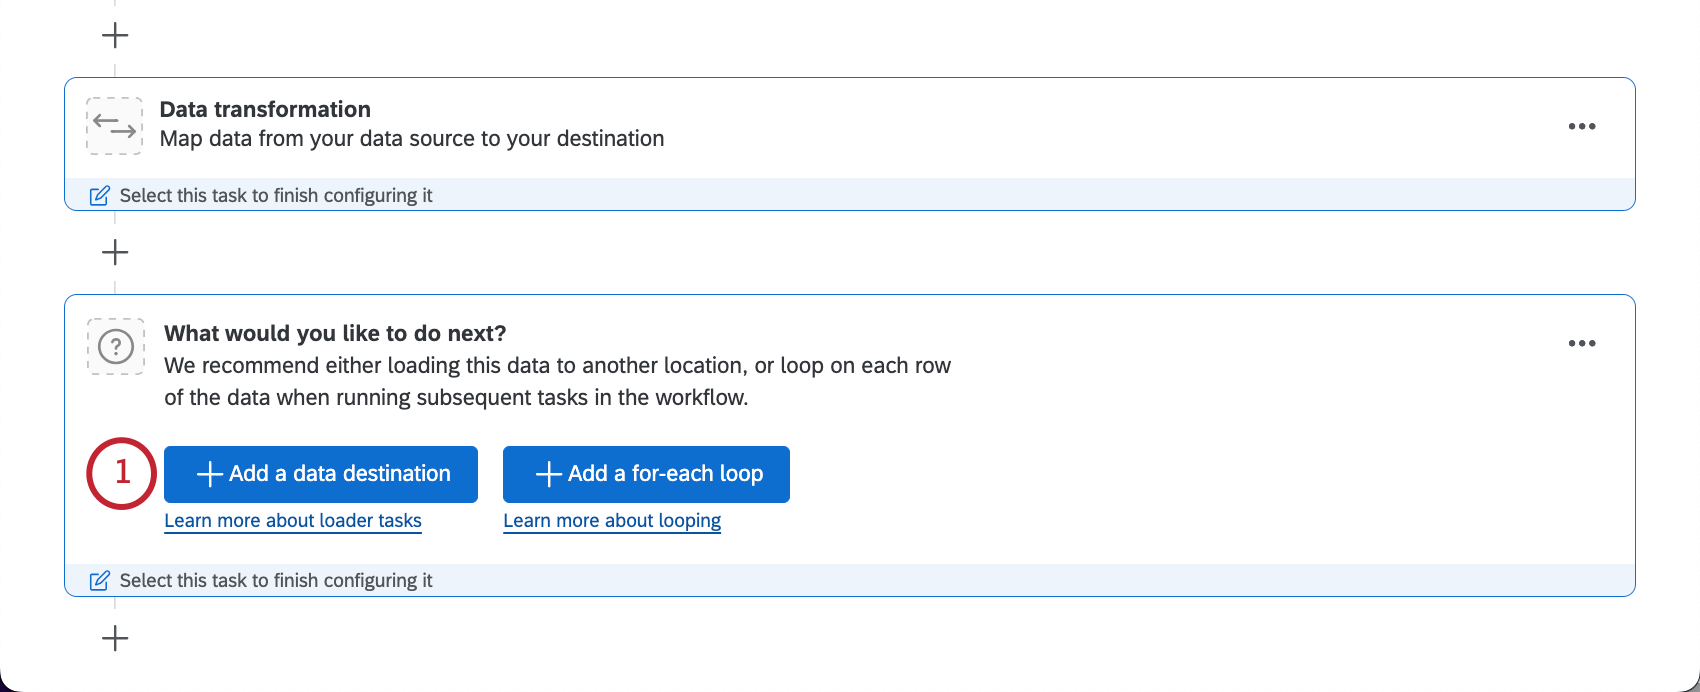Image resolution: width=1700 pixels, height=692 pixels.
Task: Click the pencil icon under Data transformation
Action: point(99,196)
